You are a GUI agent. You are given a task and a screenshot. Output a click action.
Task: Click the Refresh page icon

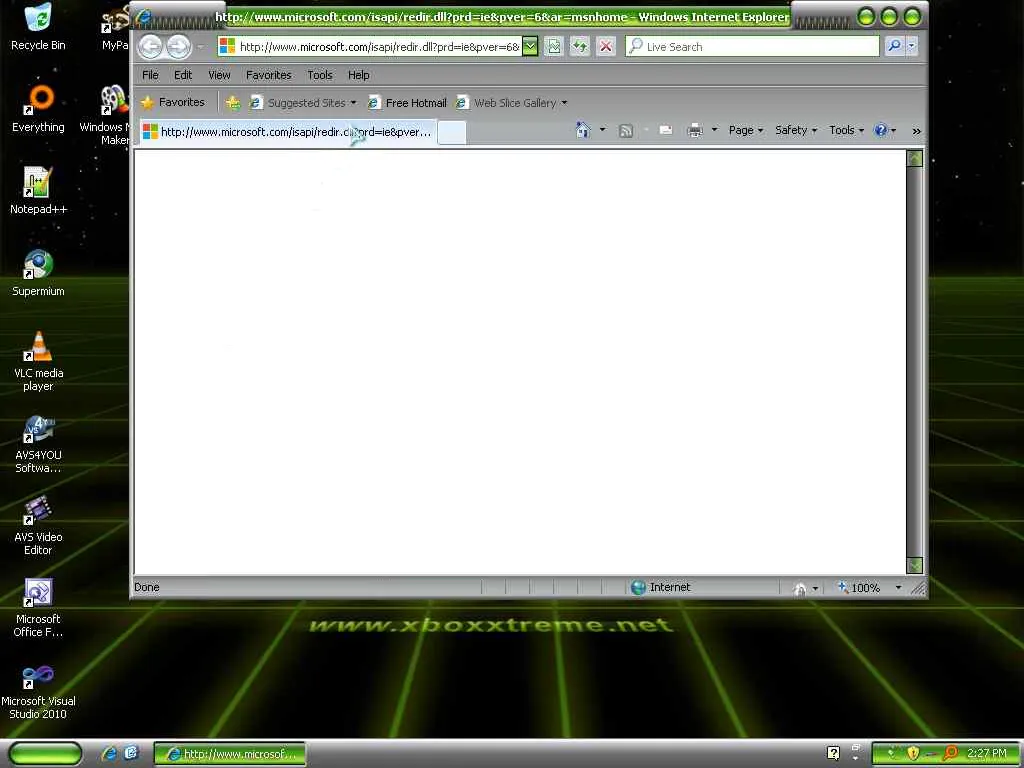pos(580,46)
